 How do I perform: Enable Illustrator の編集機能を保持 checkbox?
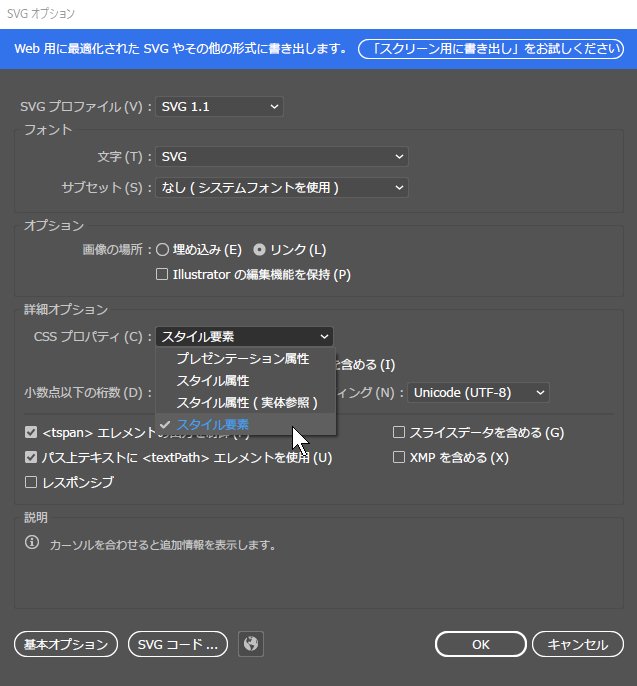[x=162, y=274]
